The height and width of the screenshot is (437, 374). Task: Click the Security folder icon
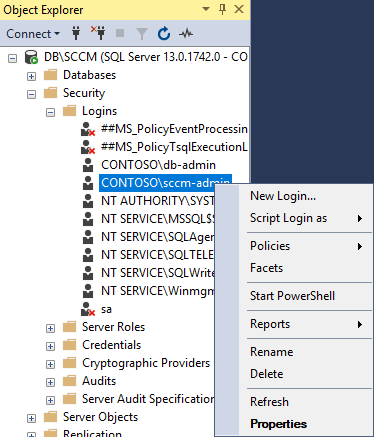50,93
